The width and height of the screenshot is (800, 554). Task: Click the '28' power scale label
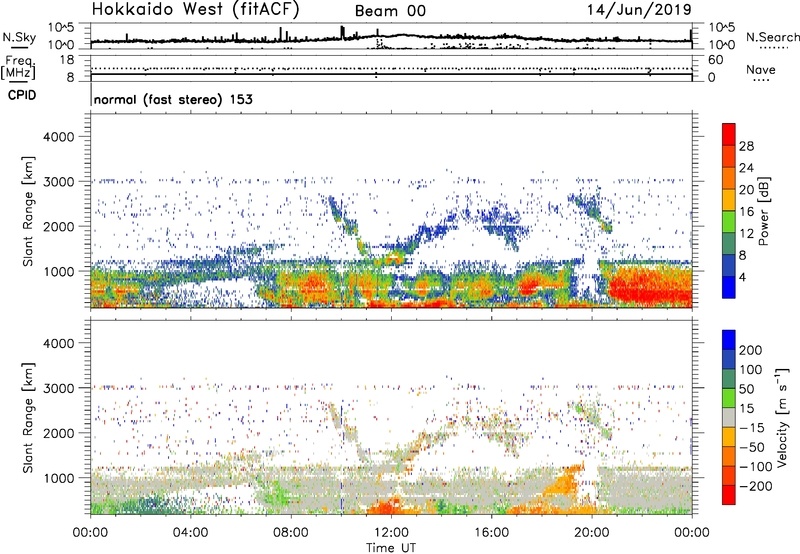[x=746, y=146]
